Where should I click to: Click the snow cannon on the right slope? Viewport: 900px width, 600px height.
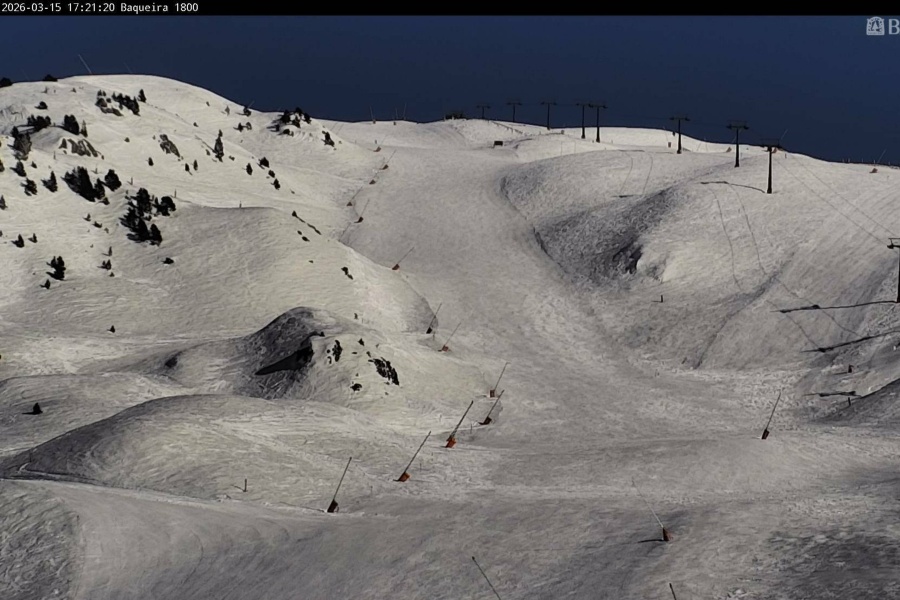pos(767,428)
